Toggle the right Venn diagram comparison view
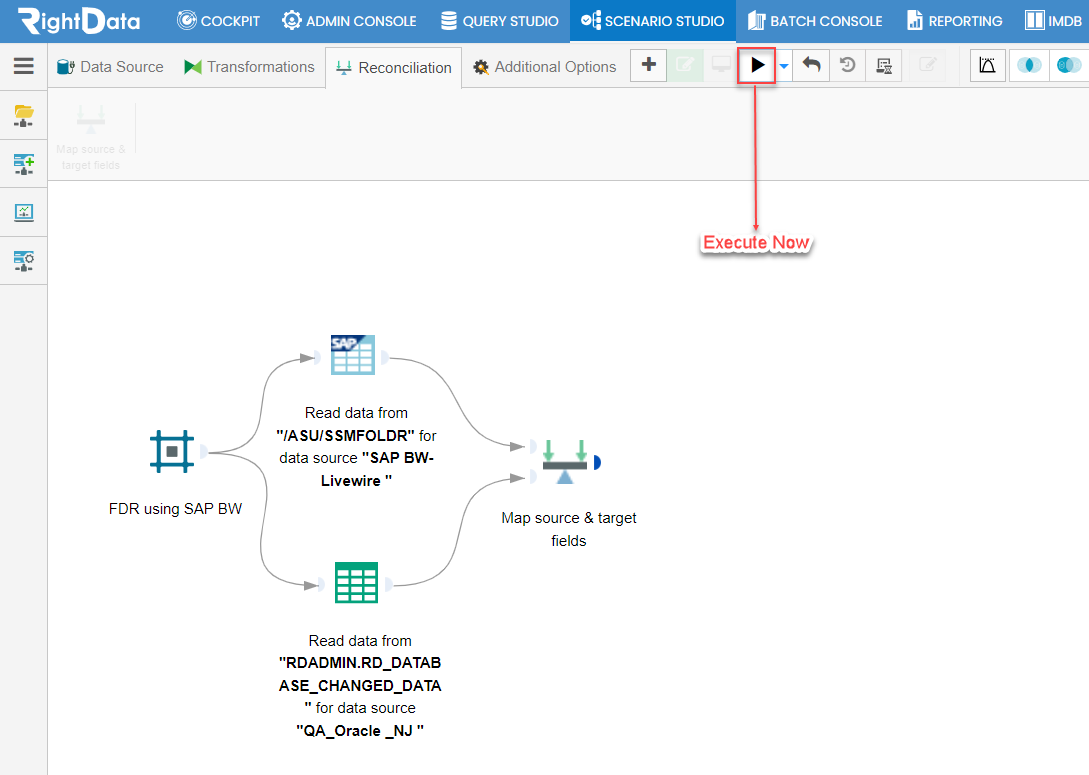1089x775 pixels. 1068,64
